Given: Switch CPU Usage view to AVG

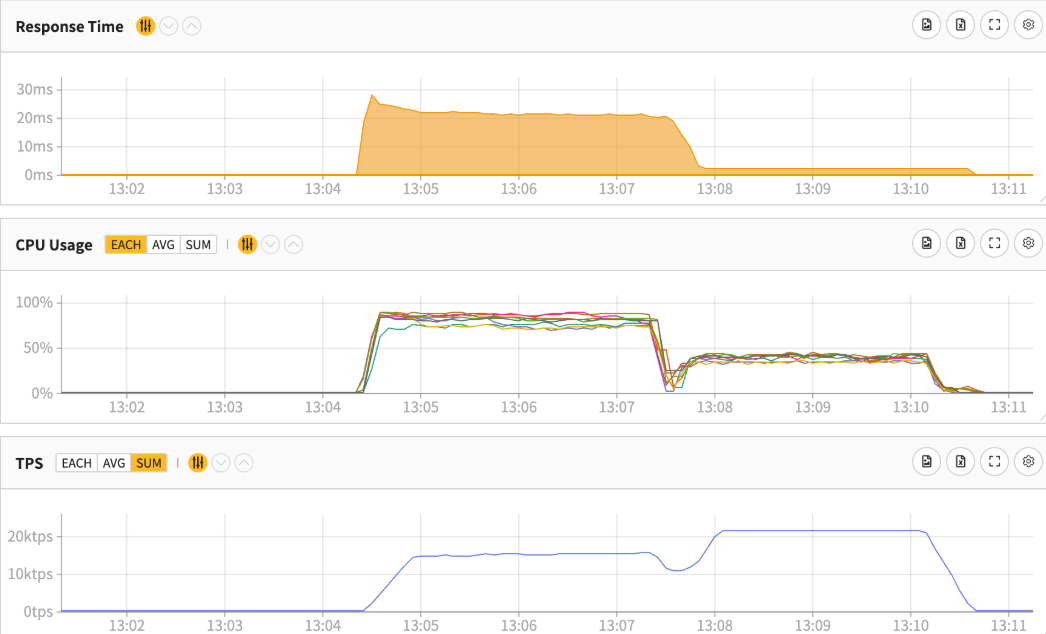Looking at the screenshot, I should tap(163, 244).
